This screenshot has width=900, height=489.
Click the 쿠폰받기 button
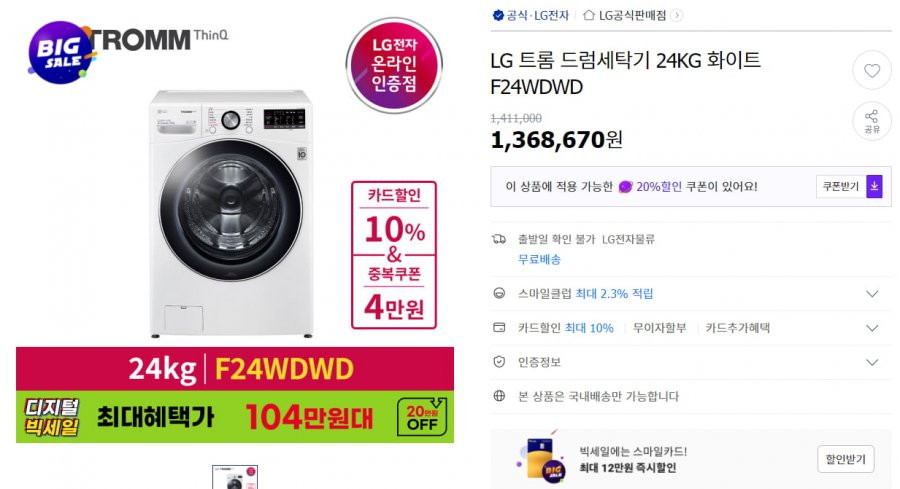tap(841, 187)
